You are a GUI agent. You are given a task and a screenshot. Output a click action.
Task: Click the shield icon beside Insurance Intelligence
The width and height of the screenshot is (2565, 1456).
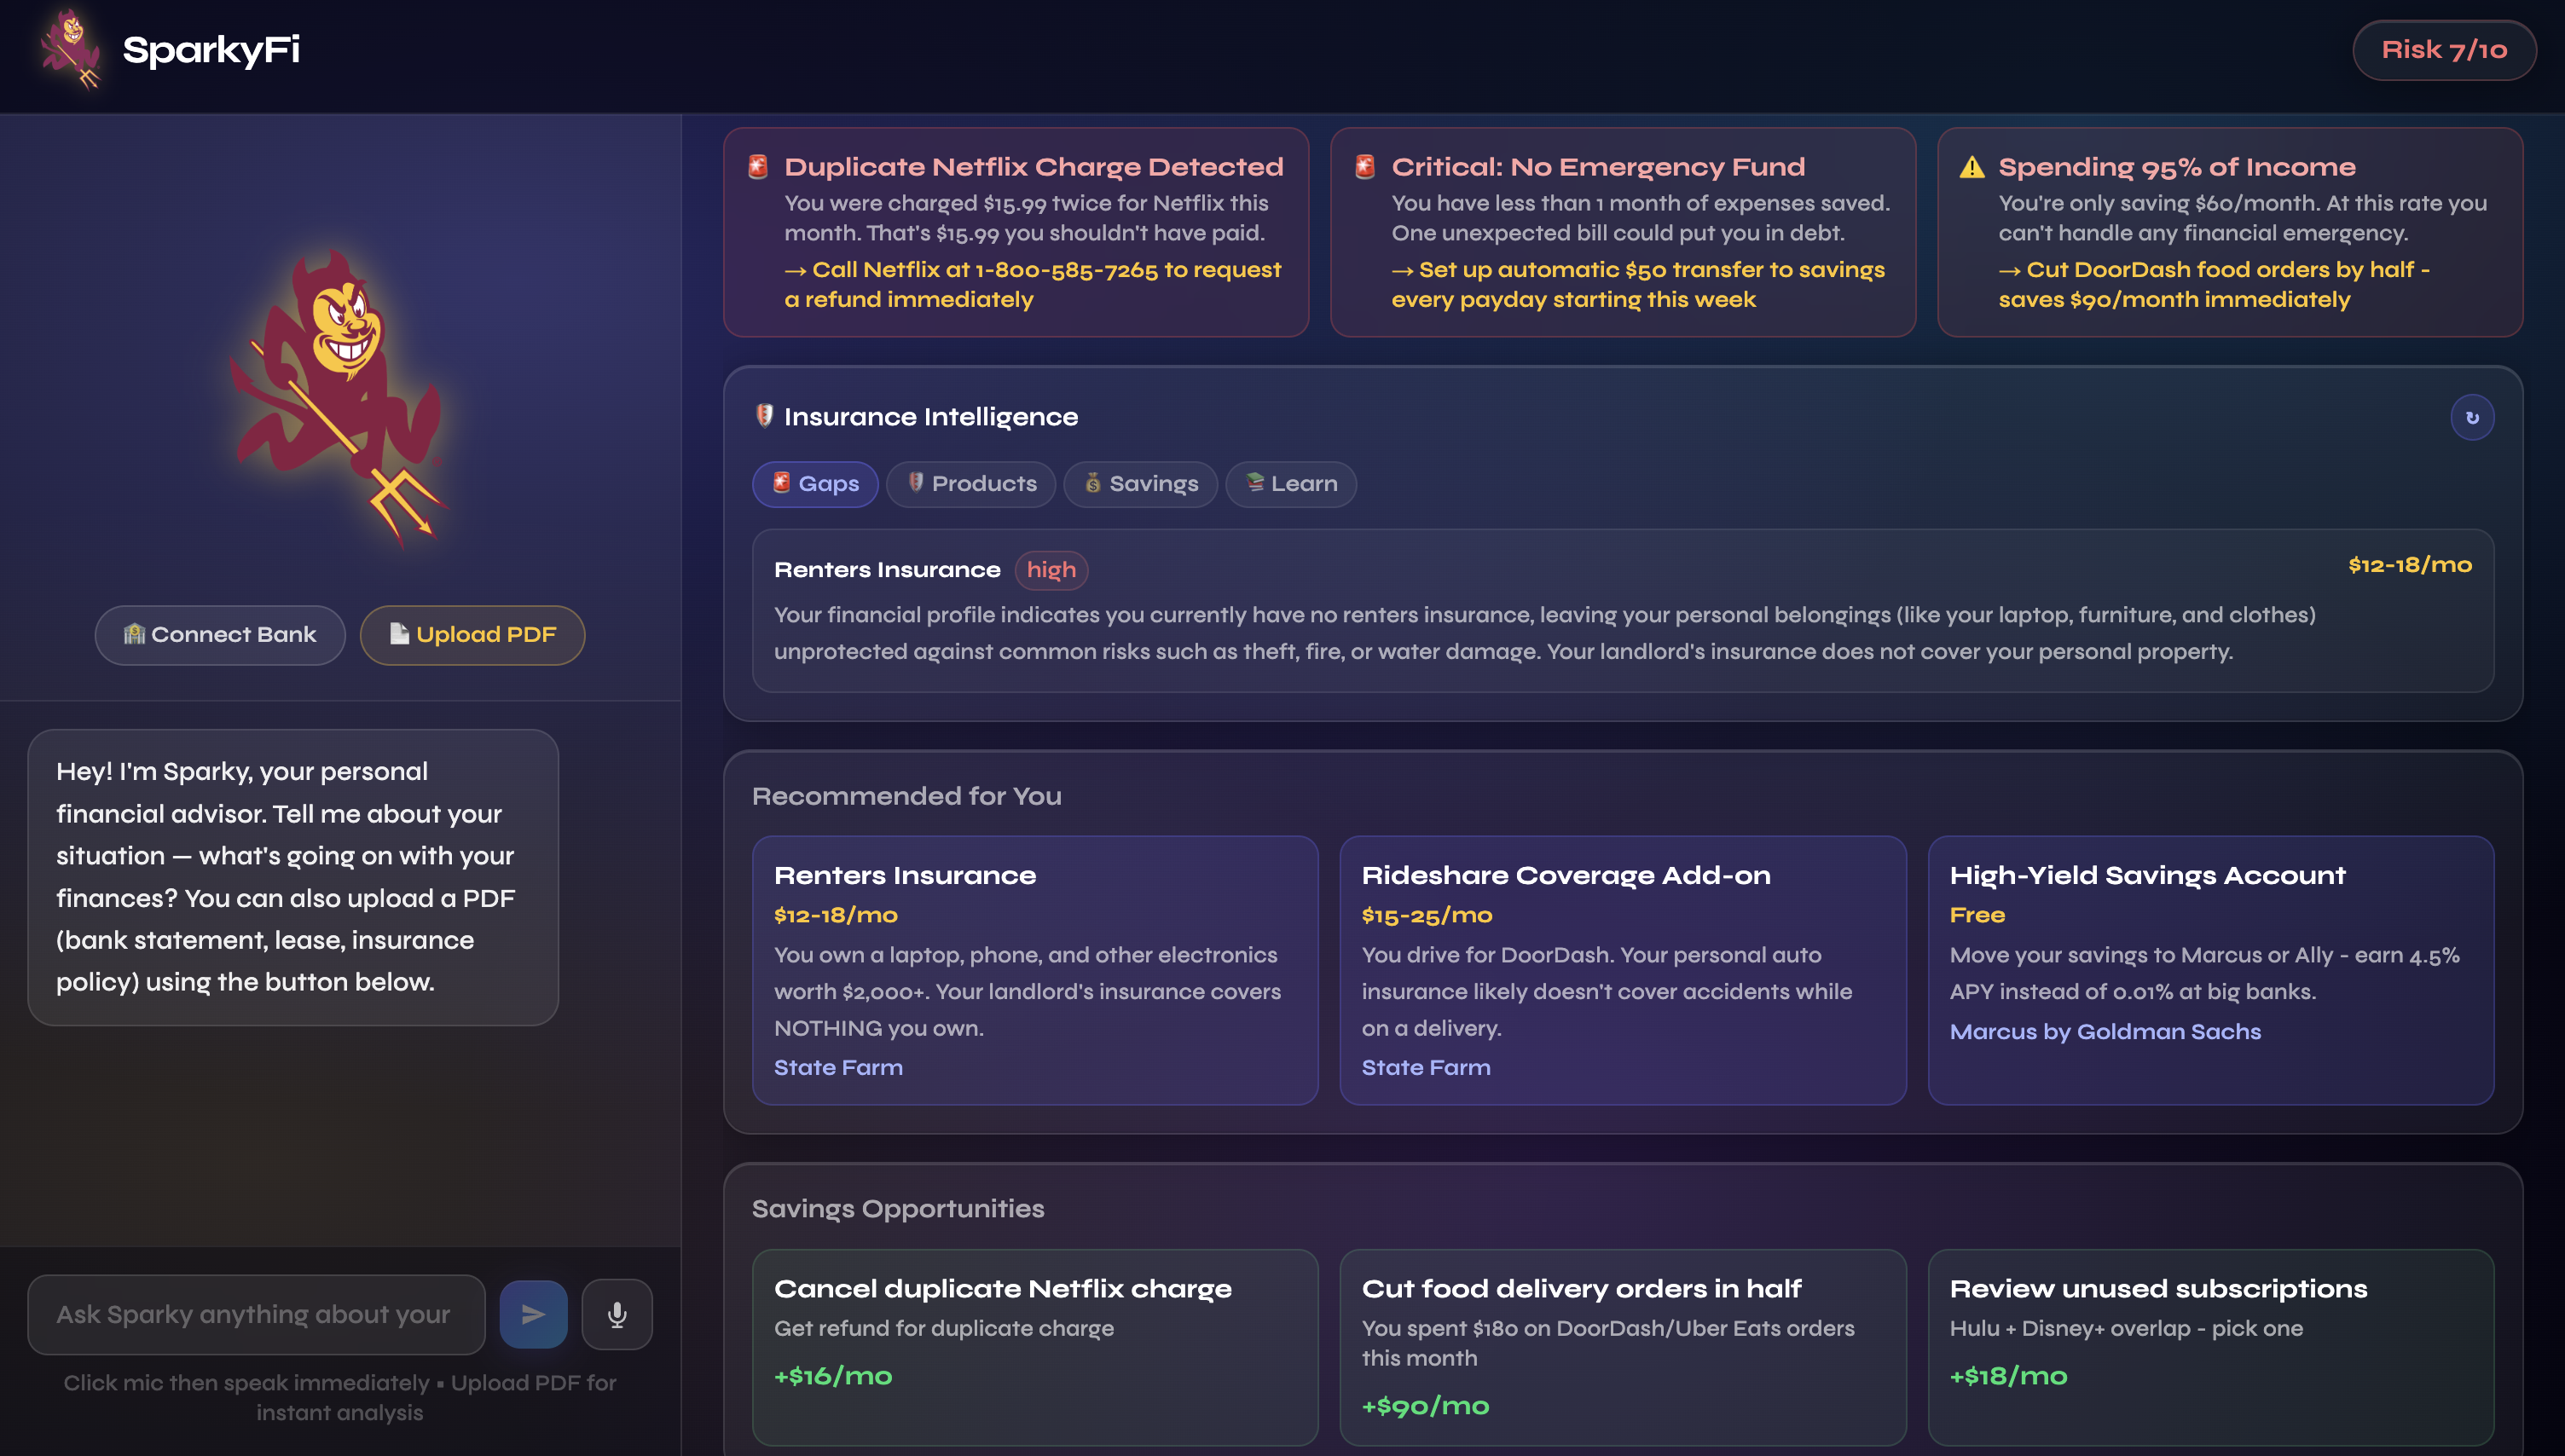(764, 416)
